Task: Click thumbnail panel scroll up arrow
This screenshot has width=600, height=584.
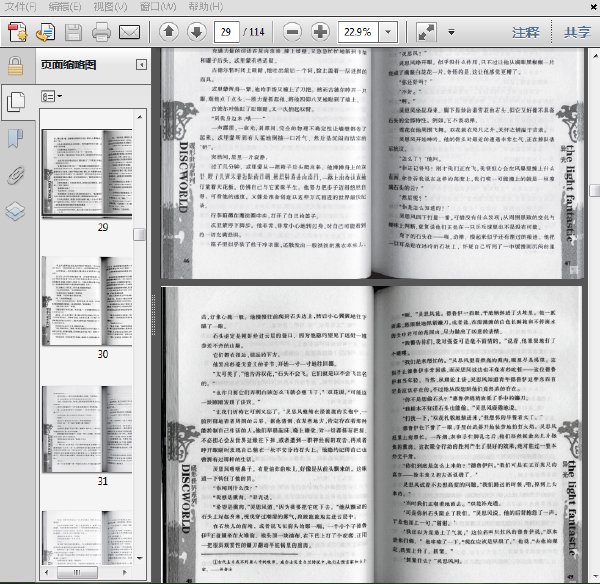Action: (x=140, y=117)
